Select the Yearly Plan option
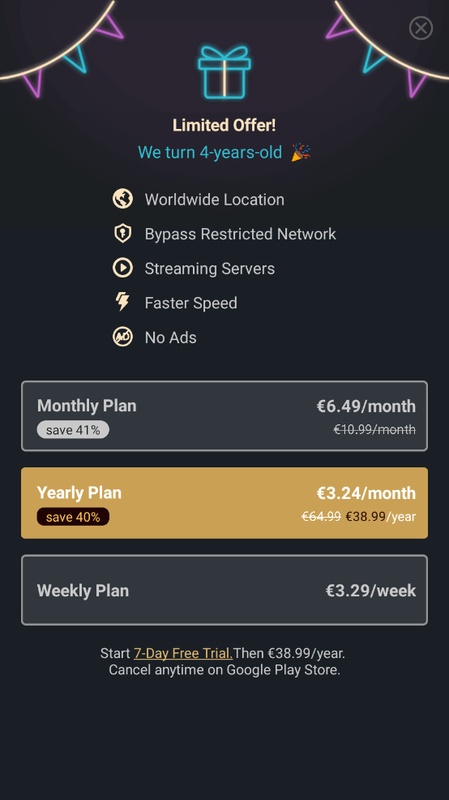 coord(224,503)
